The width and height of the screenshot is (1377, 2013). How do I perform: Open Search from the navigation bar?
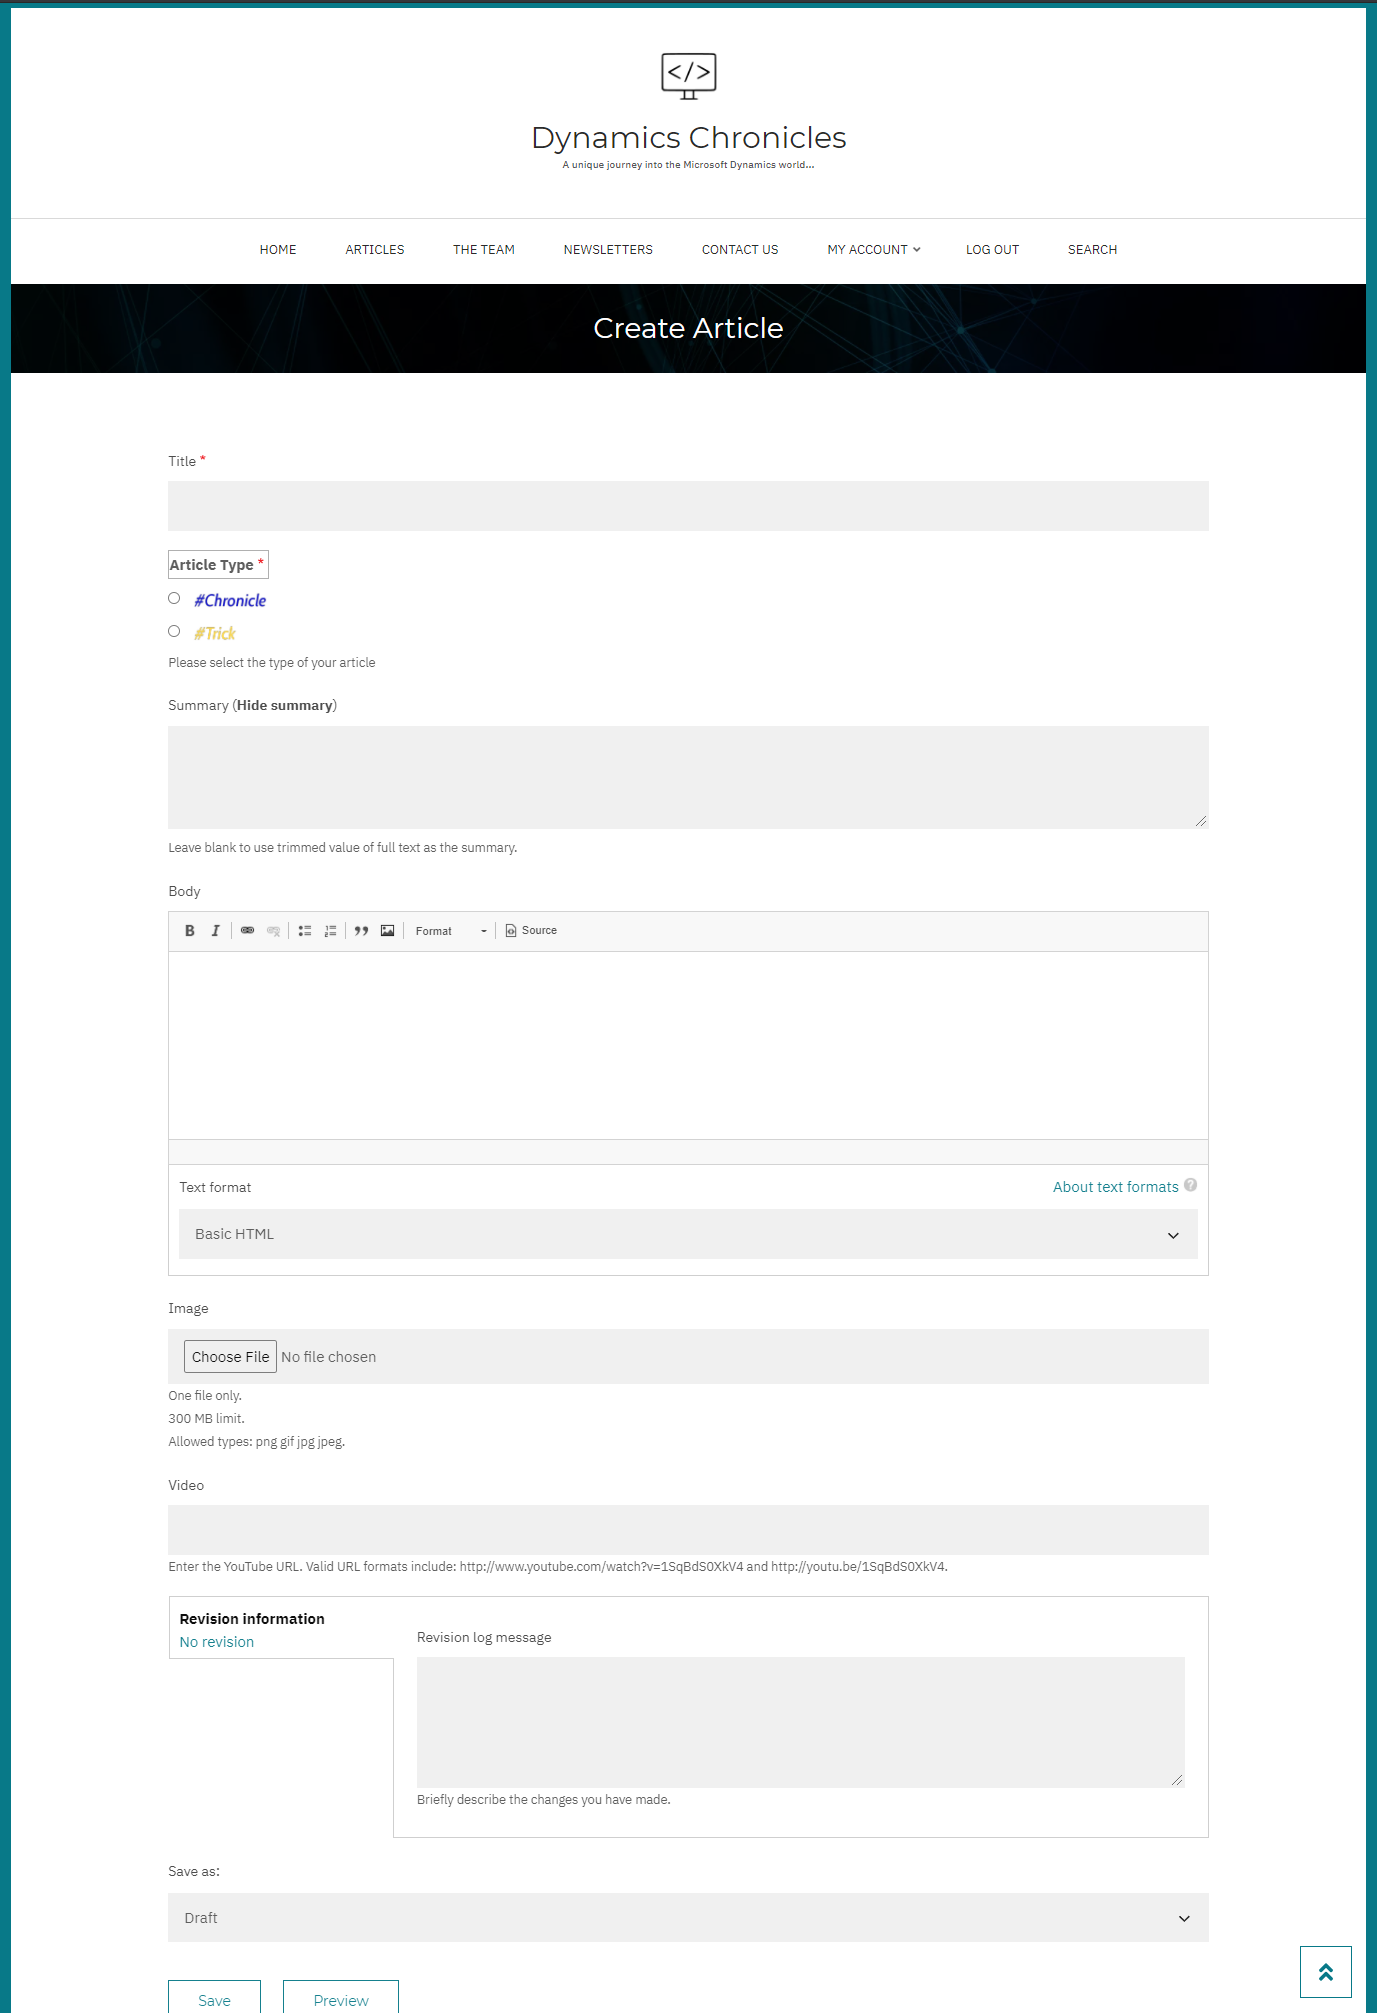click(1092, 250)
